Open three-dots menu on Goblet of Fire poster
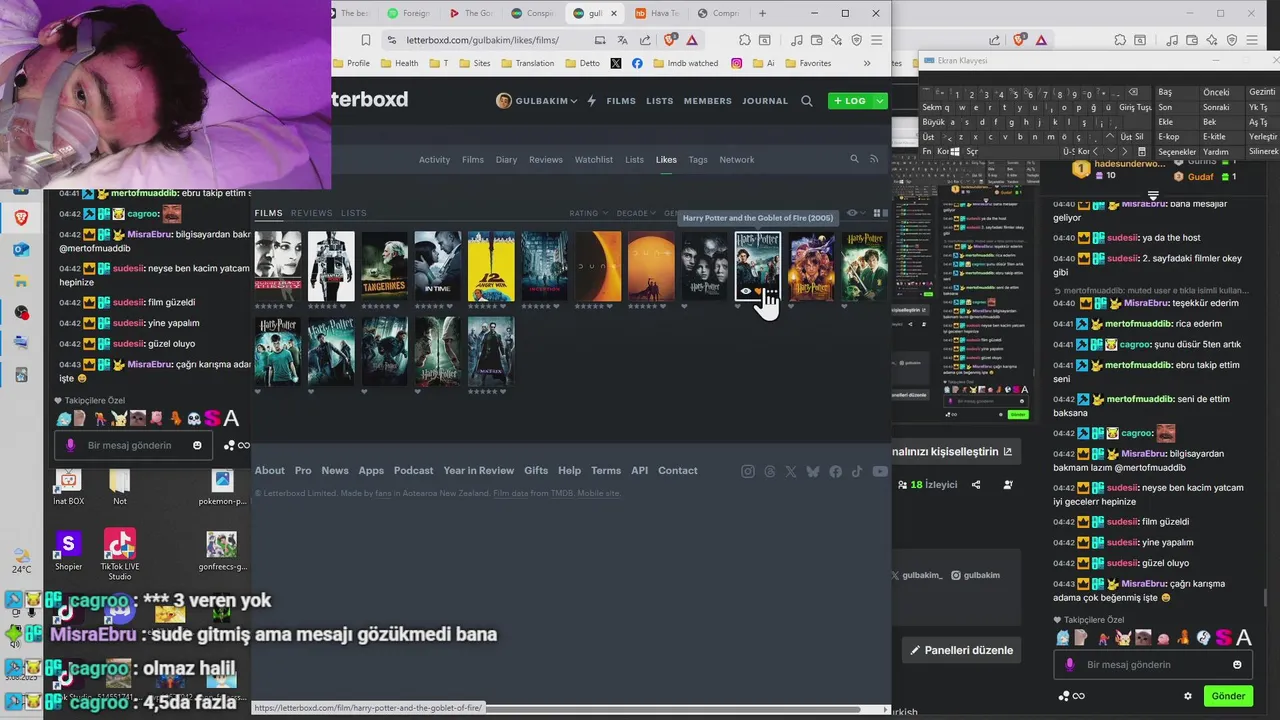This screenshot has width=1280, height=720. pyautogui.click(x=772, y=291)
